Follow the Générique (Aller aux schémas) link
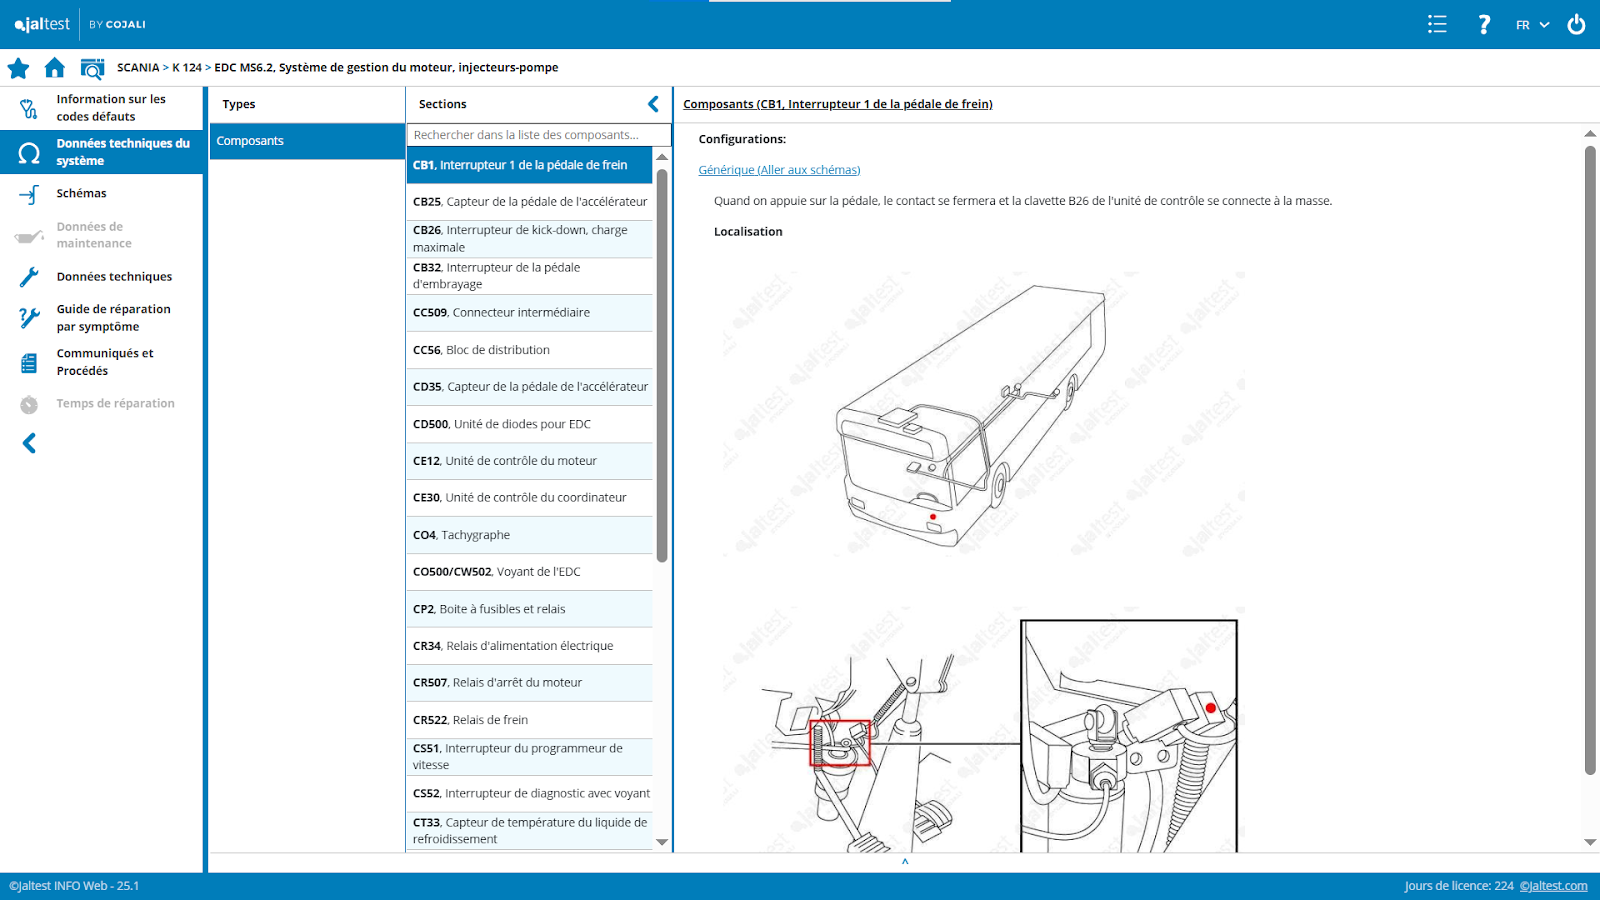The width and height of the screenshot is (1600, 900). pyautogui.click(x=779, y=170)
